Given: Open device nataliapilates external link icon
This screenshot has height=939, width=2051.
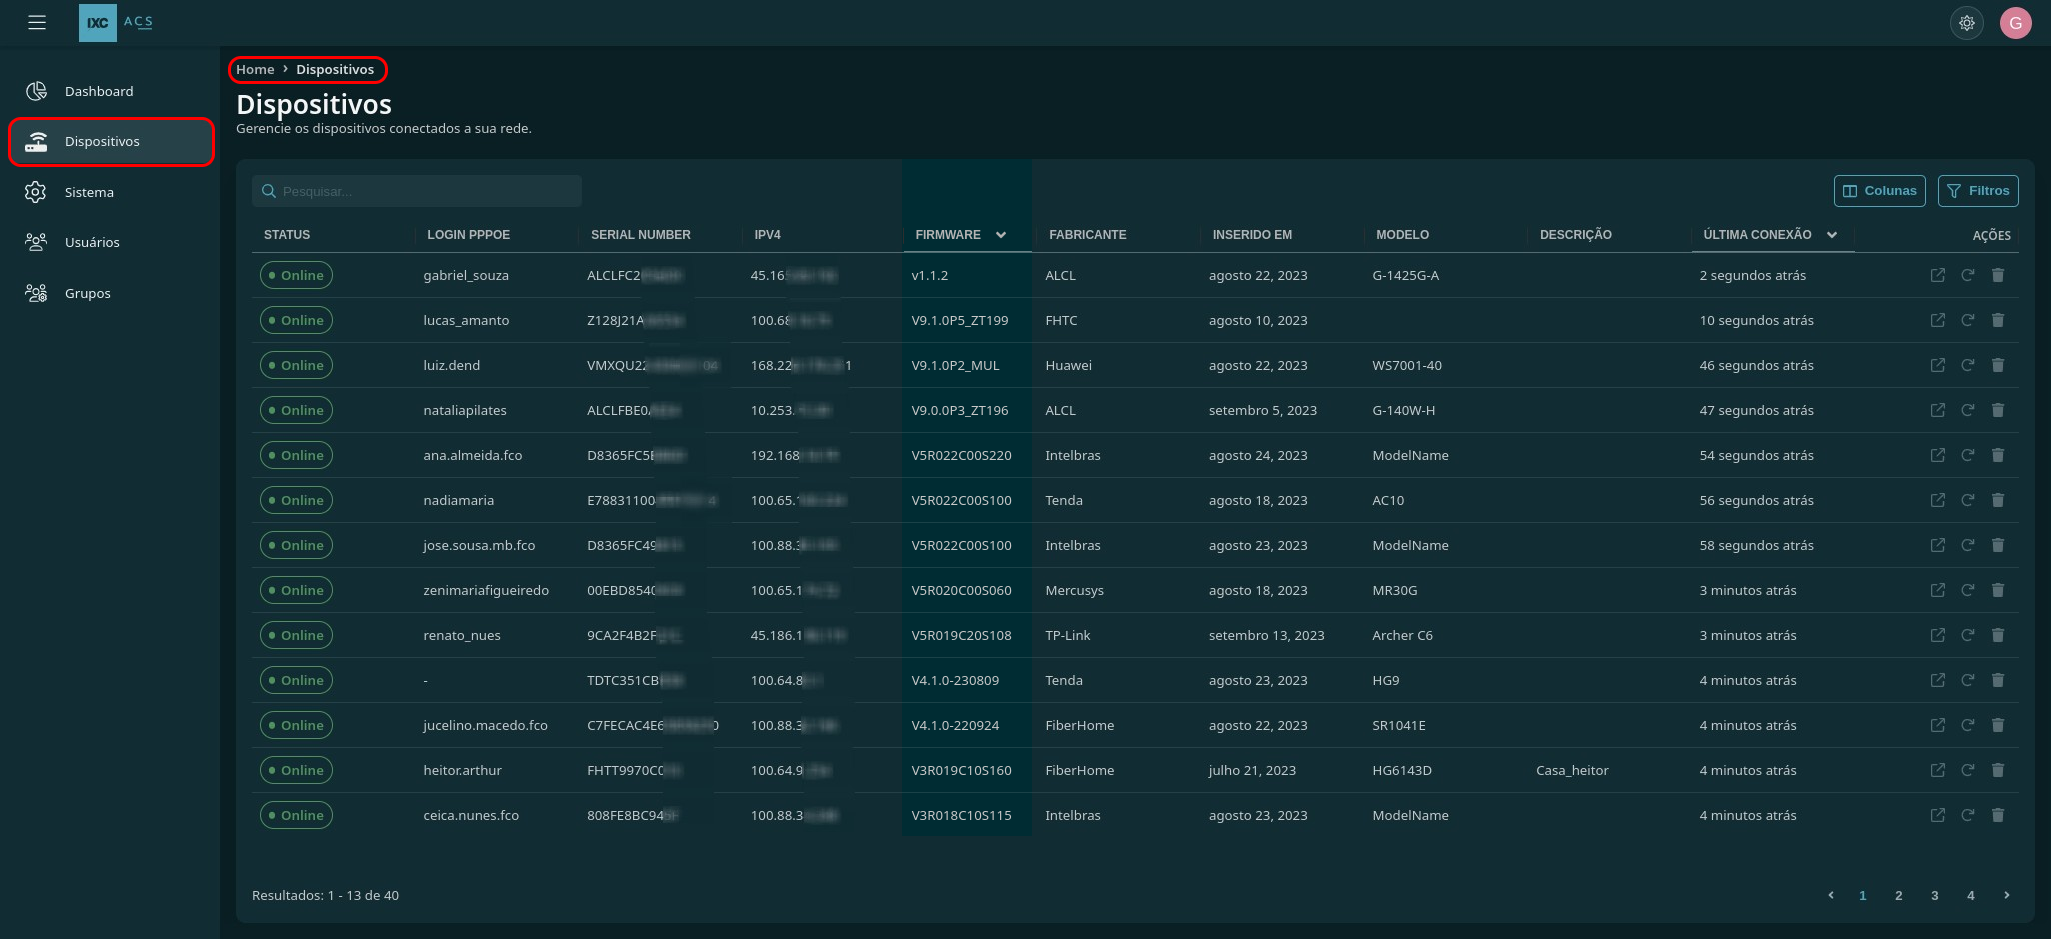Looking at the screenshot, I should coord(1938,410).
